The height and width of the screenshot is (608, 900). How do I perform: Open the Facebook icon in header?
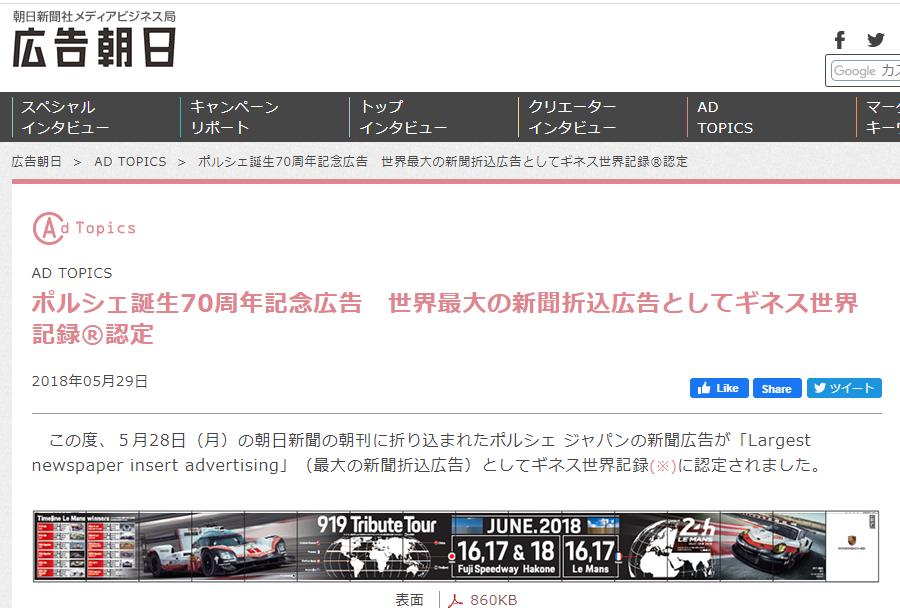pos(840,40)
